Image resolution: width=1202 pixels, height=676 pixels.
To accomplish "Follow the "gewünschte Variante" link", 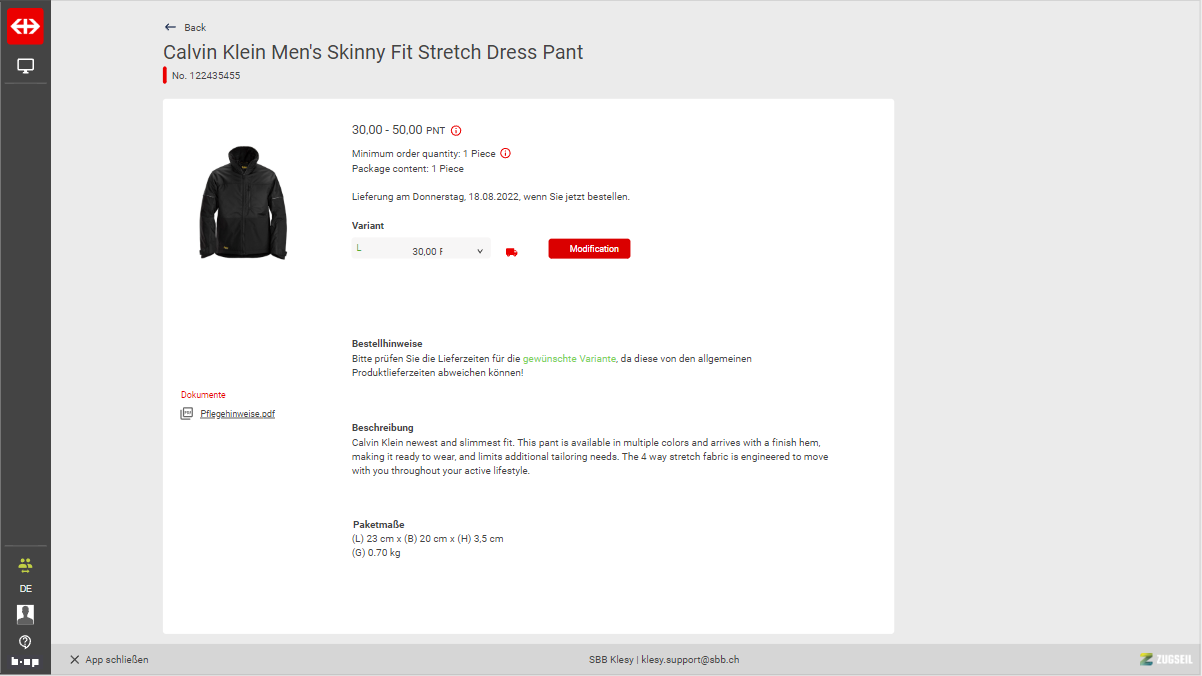I will coord(569,358).
